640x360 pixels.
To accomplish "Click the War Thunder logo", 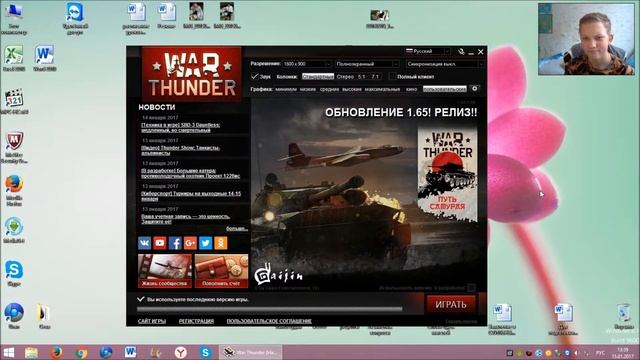I will coord(191,73).
